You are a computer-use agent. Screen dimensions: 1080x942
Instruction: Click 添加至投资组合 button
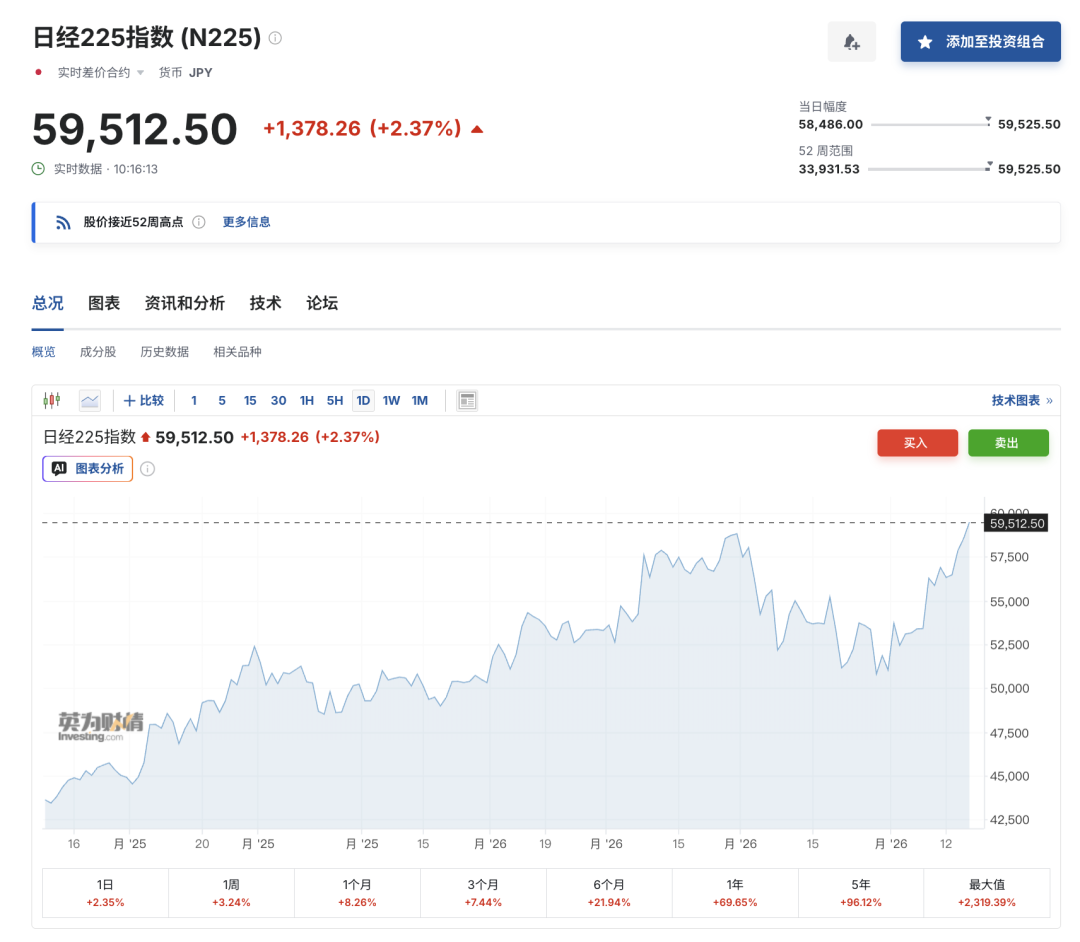[980, 42]
